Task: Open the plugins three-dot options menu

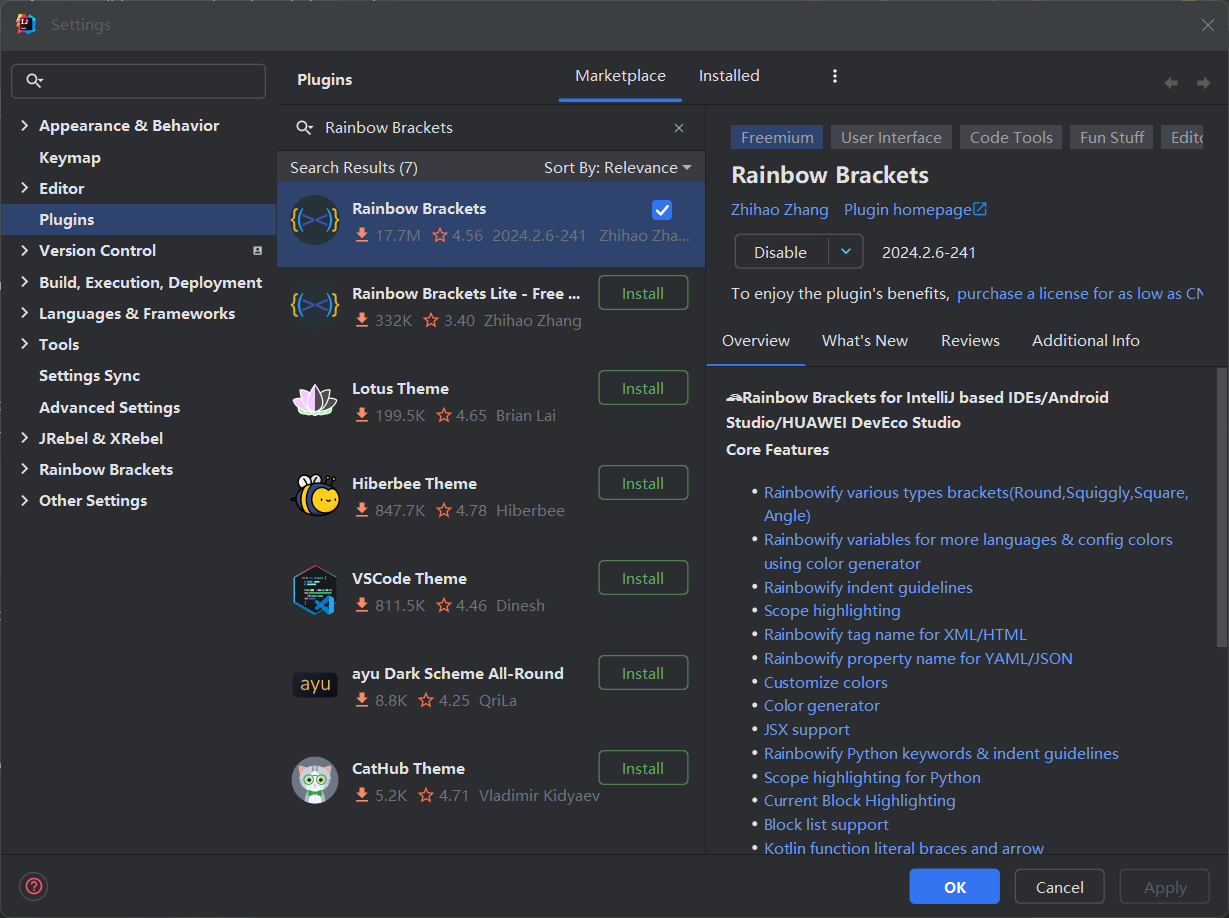Action: (835, 76)
